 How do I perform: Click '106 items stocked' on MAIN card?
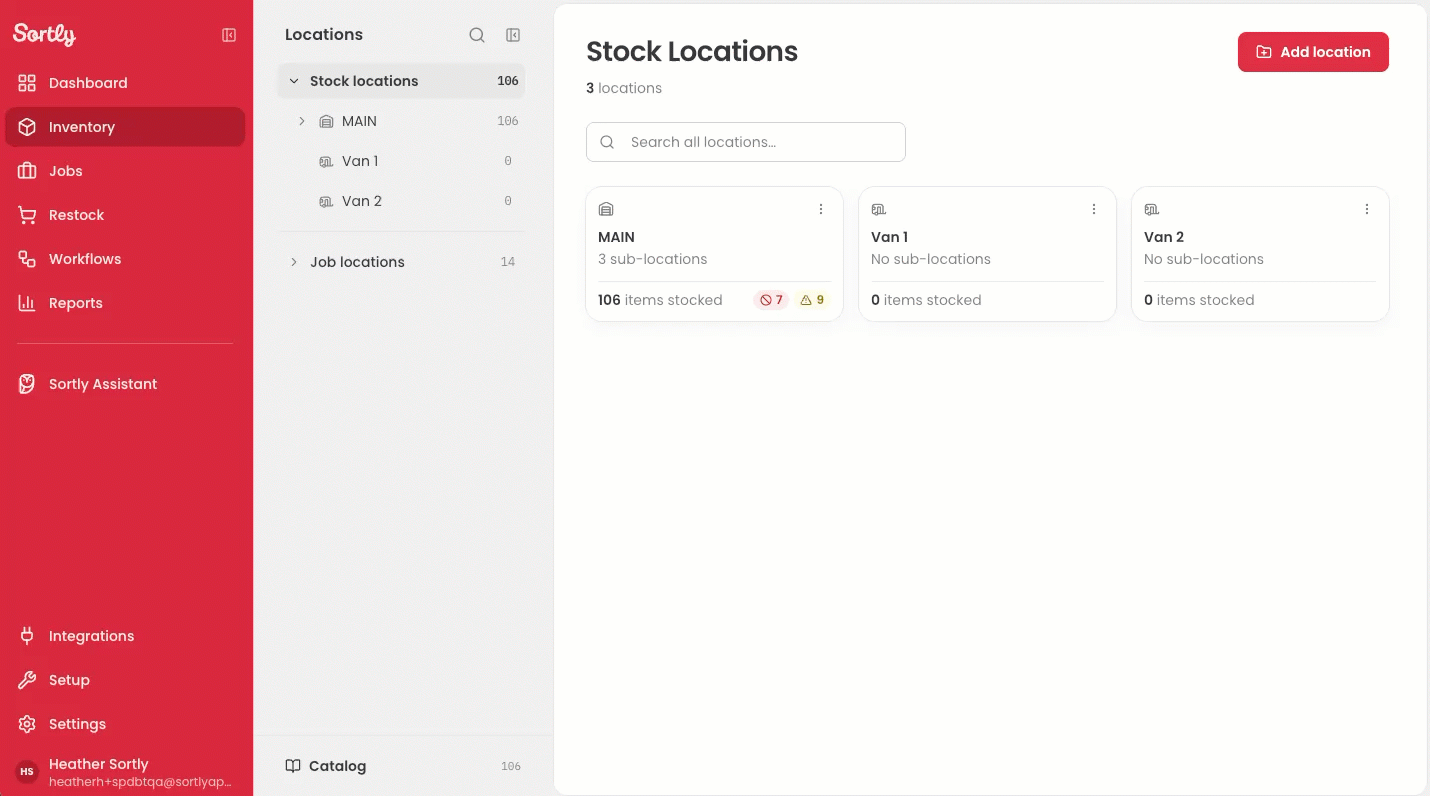tap(660, 300)
